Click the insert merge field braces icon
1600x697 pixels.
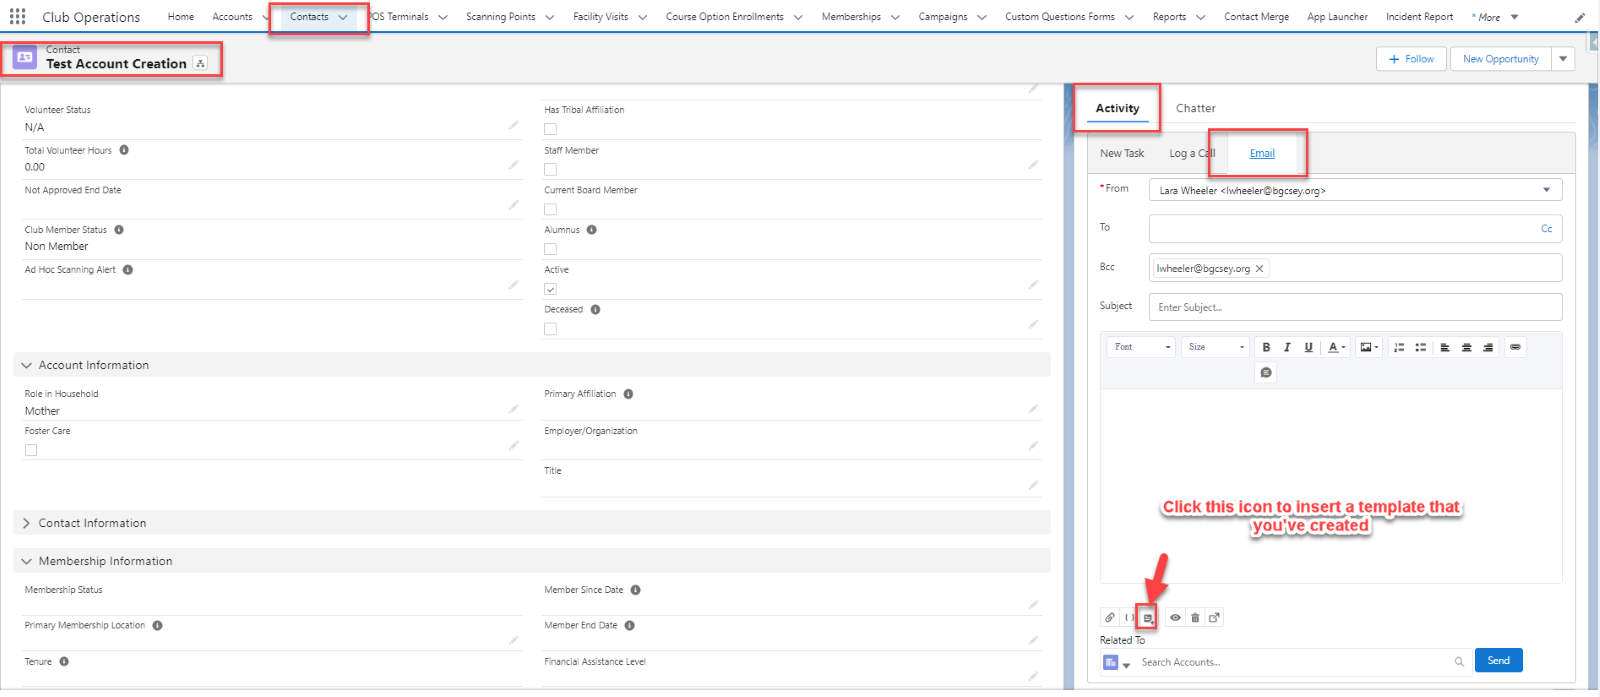point(1129,618)
